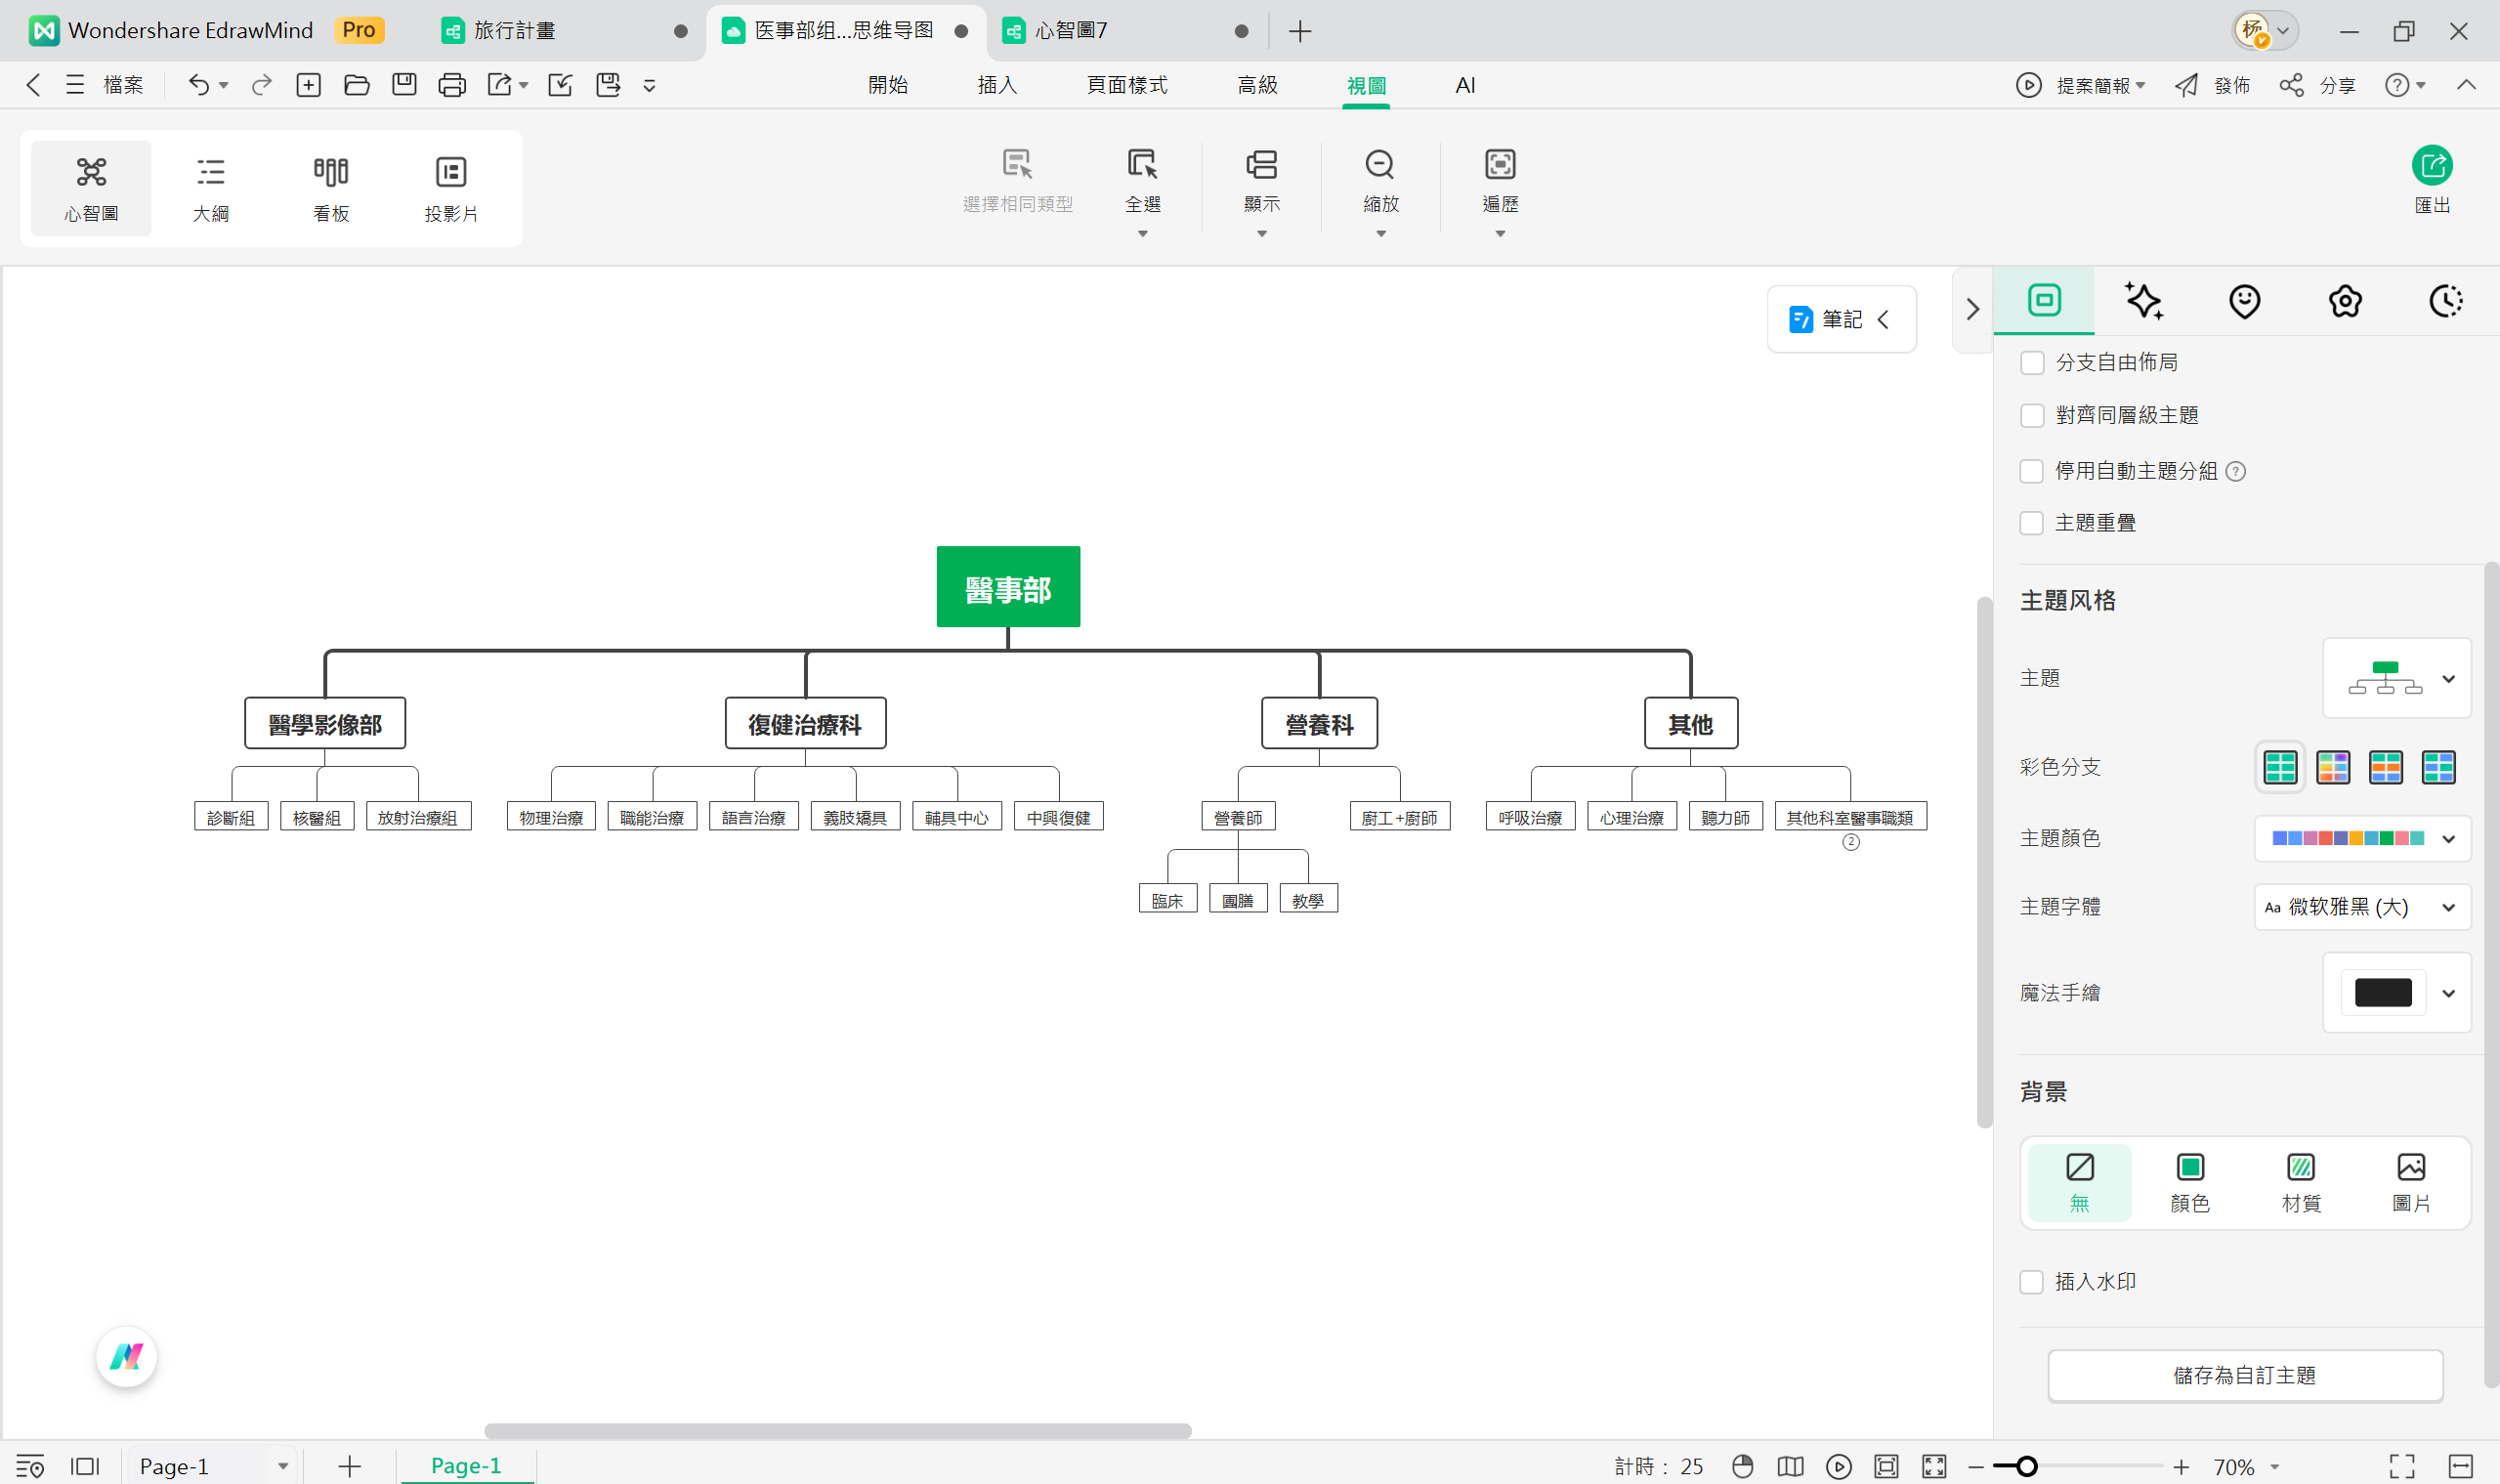Enable 分支自由佈局 checkbox

2032,362
